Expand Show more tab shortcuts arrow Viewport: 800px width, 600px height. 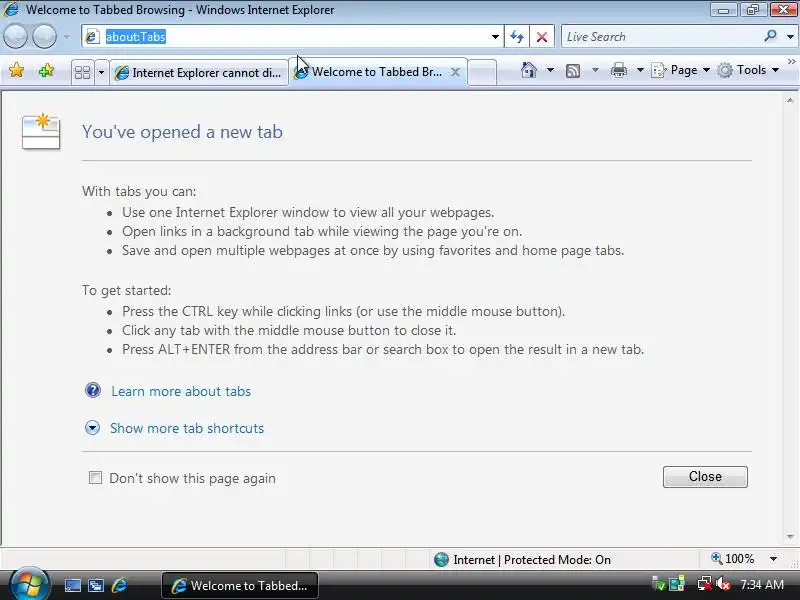click(x=92, y=428)
